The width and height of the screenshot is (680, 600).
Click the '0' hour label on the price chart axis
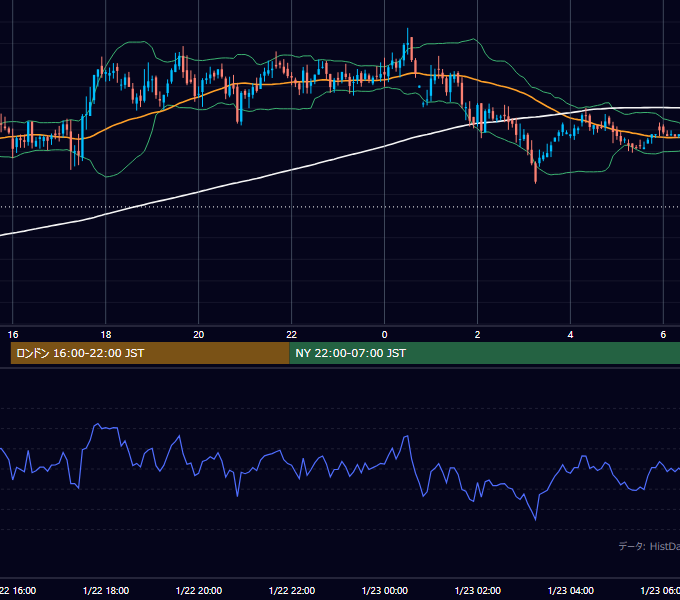click(x=384, y=335)
